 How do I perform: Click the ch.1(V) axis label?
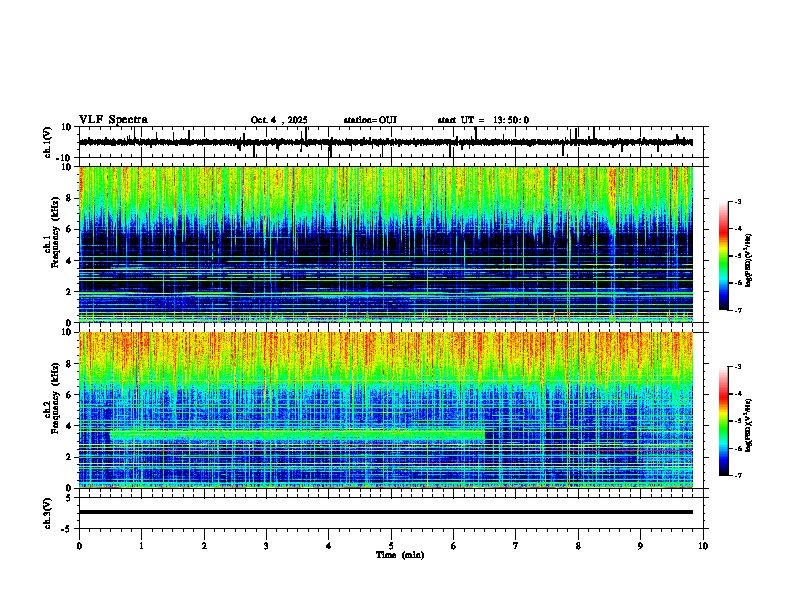coord(48,142)
